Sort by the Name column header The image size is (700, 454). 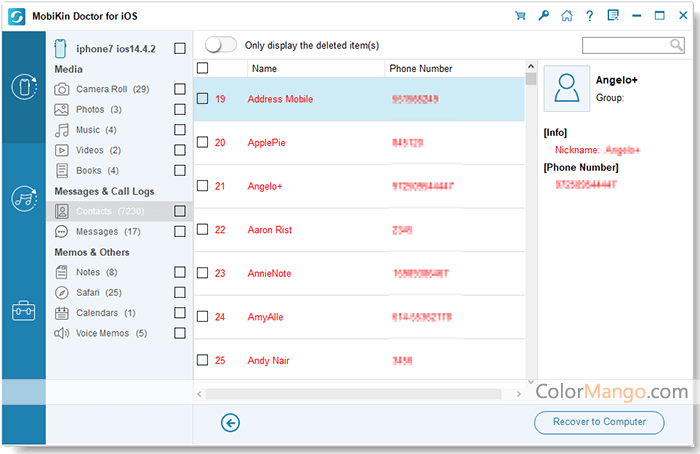(x=264, y=69)
